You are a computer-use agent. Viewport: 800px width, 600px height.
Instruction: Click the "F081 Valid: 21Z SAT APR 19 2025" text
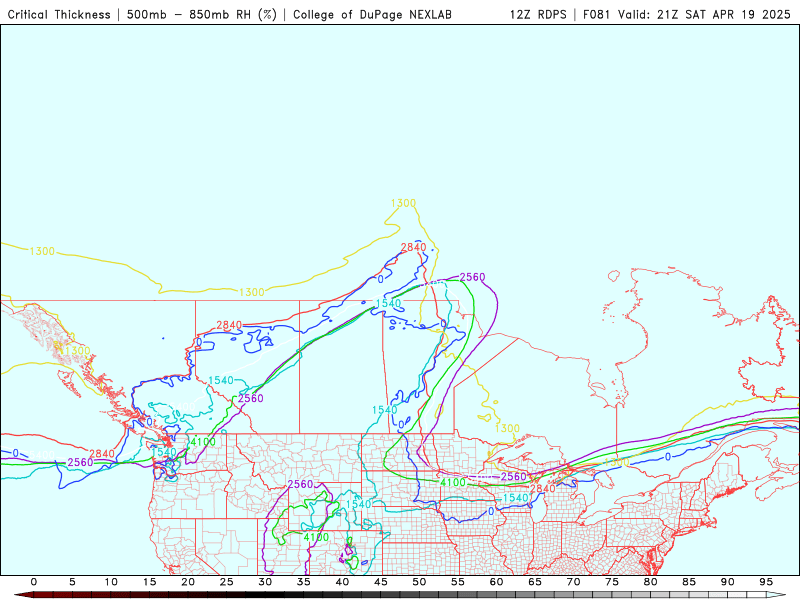click(686, 15)
